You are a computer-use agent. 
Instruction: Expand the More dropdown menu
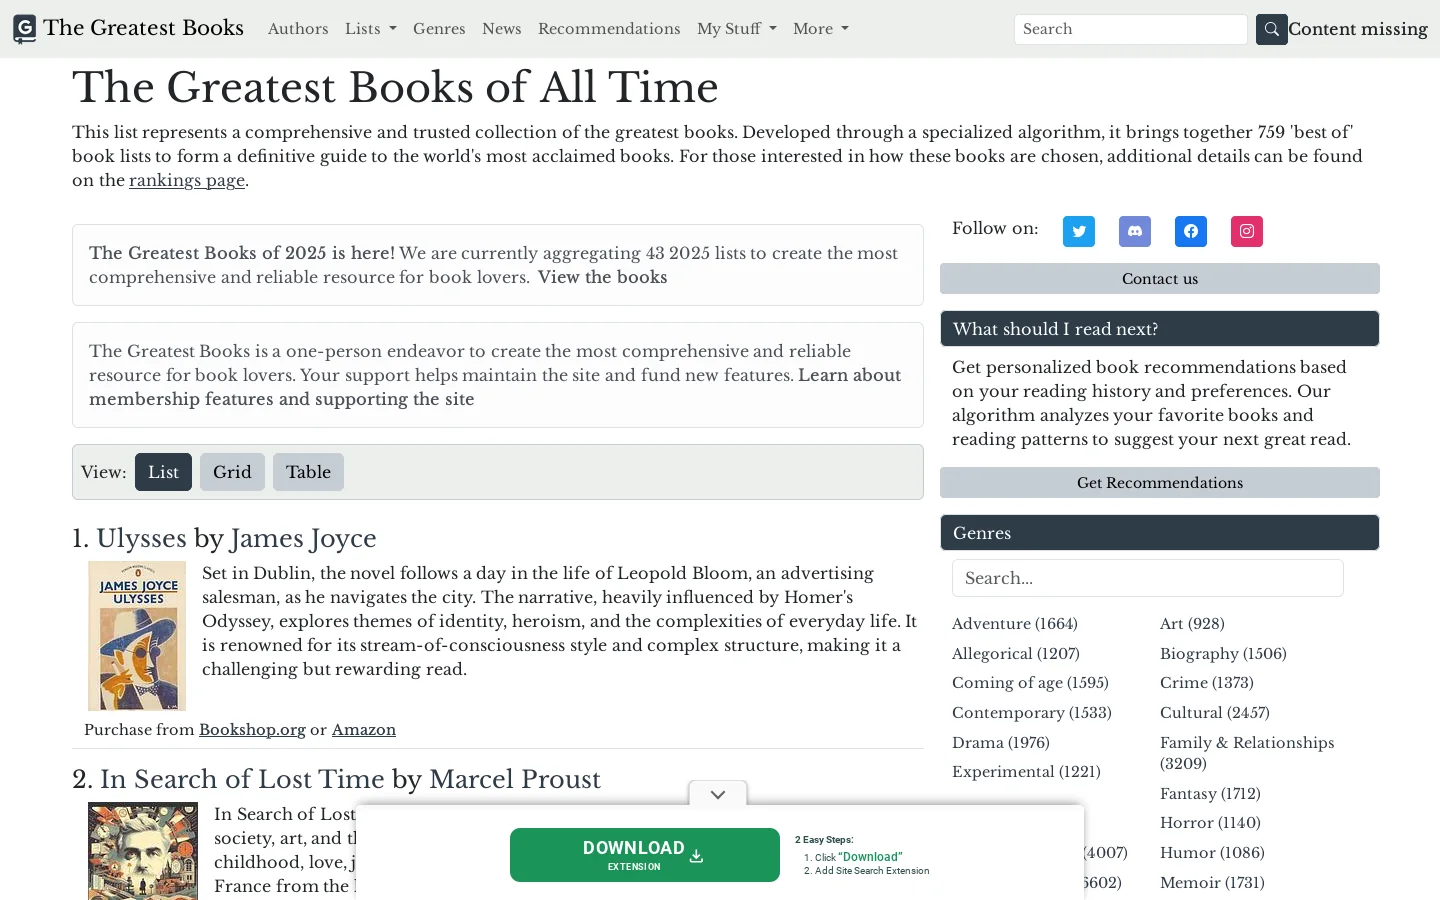point(821,29)
